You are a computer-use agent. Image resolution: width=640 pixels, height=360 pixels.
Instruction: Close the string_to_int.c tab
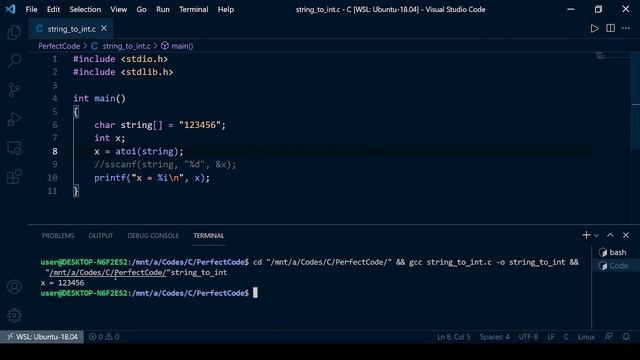(104, 29)
